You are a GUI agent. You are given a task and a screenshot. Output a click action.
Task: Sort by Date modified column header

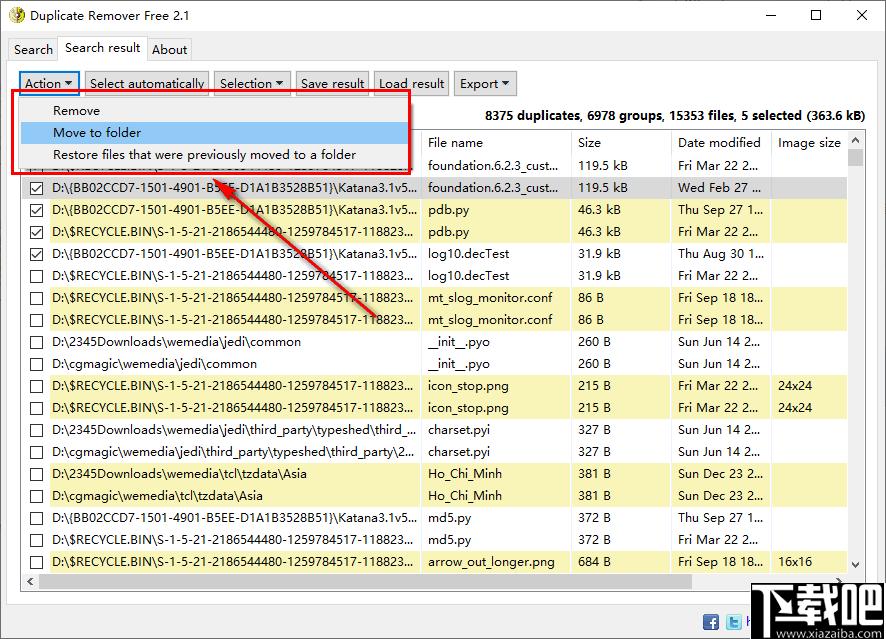point(721,142)
